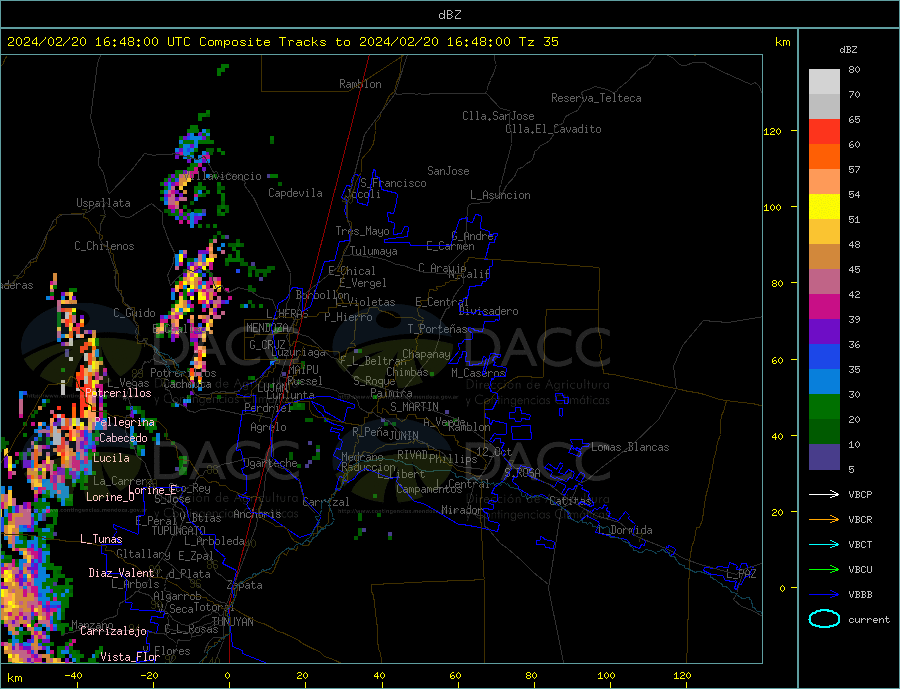The height and width of the screenshot is (689, 900).
Task: Select the slate 5-10 dBZ color band
Action: coord(824,457)
